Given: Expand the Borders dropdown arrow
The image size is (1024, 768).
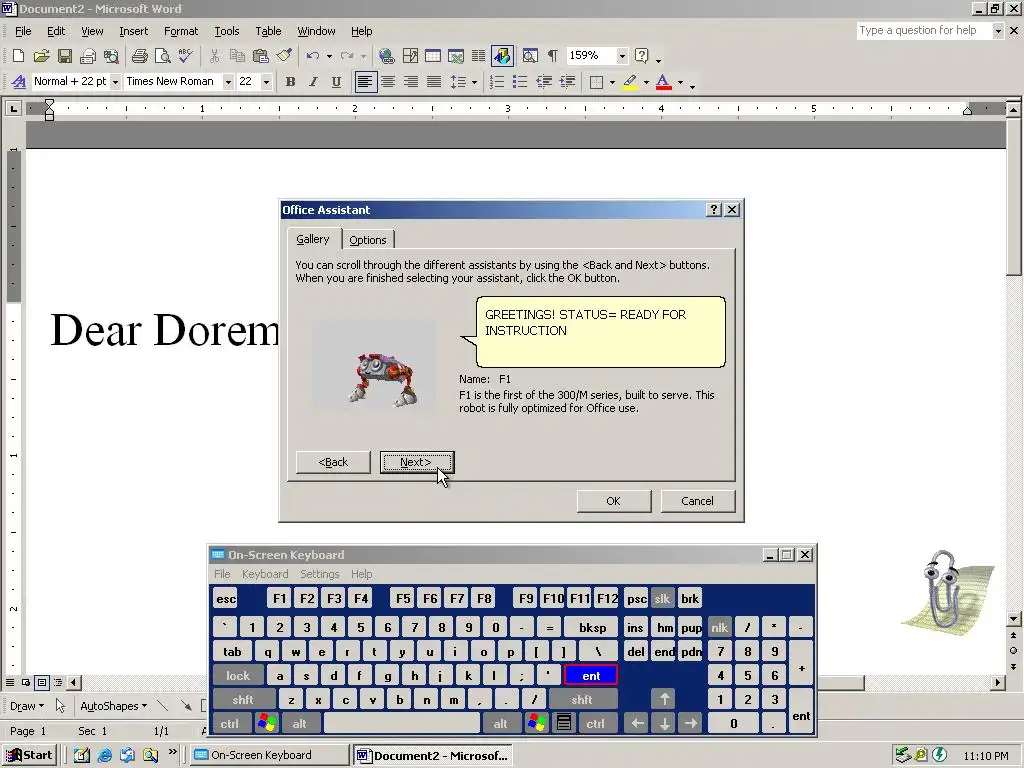Looking at the screenshot, I should pyautogui.click(x=612, y=82).
